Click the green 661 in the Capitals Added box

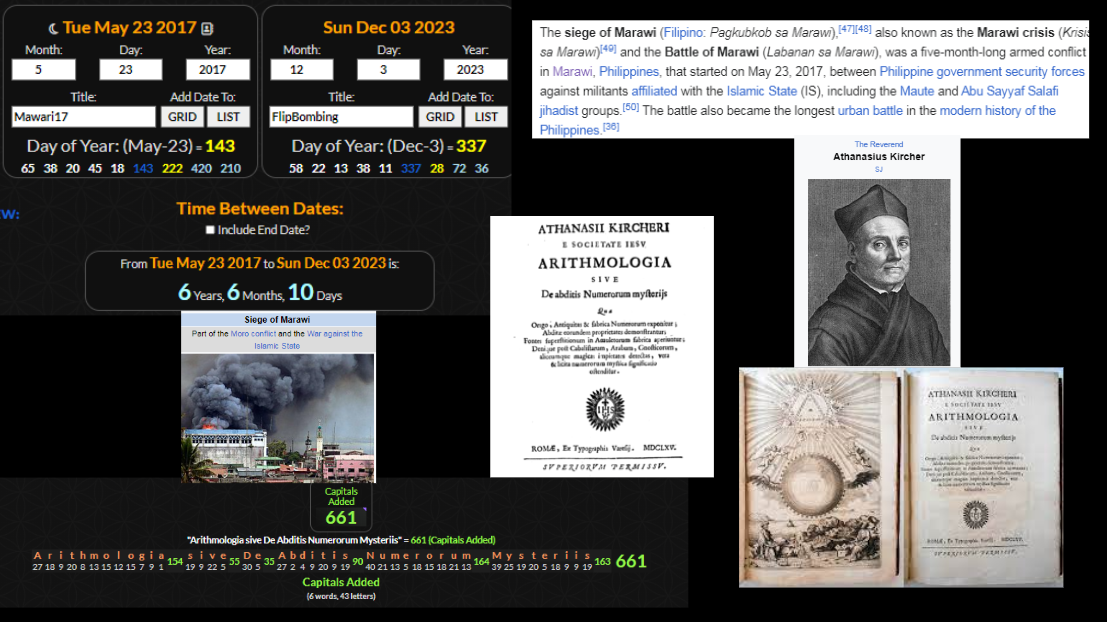[341, 518]
